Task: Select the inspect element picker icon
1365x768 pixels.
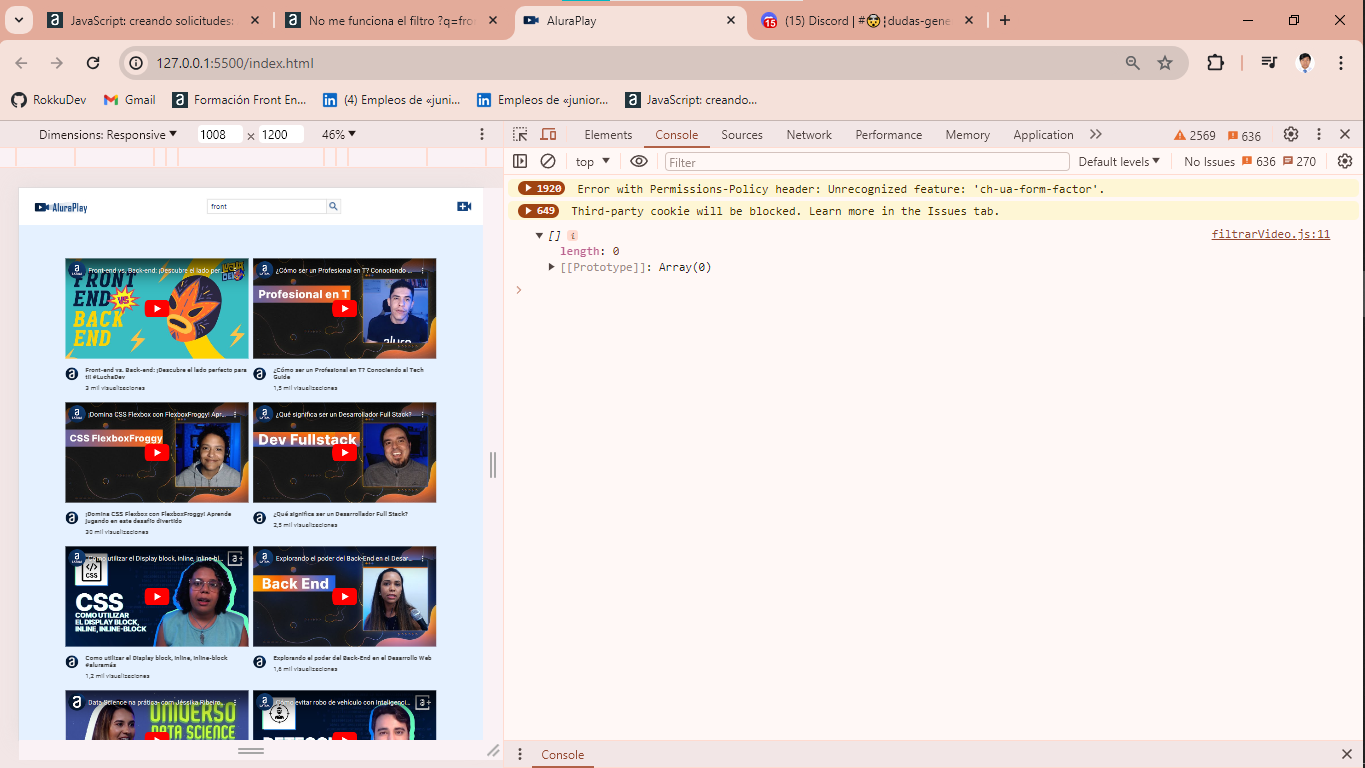Action: [520, 134]
